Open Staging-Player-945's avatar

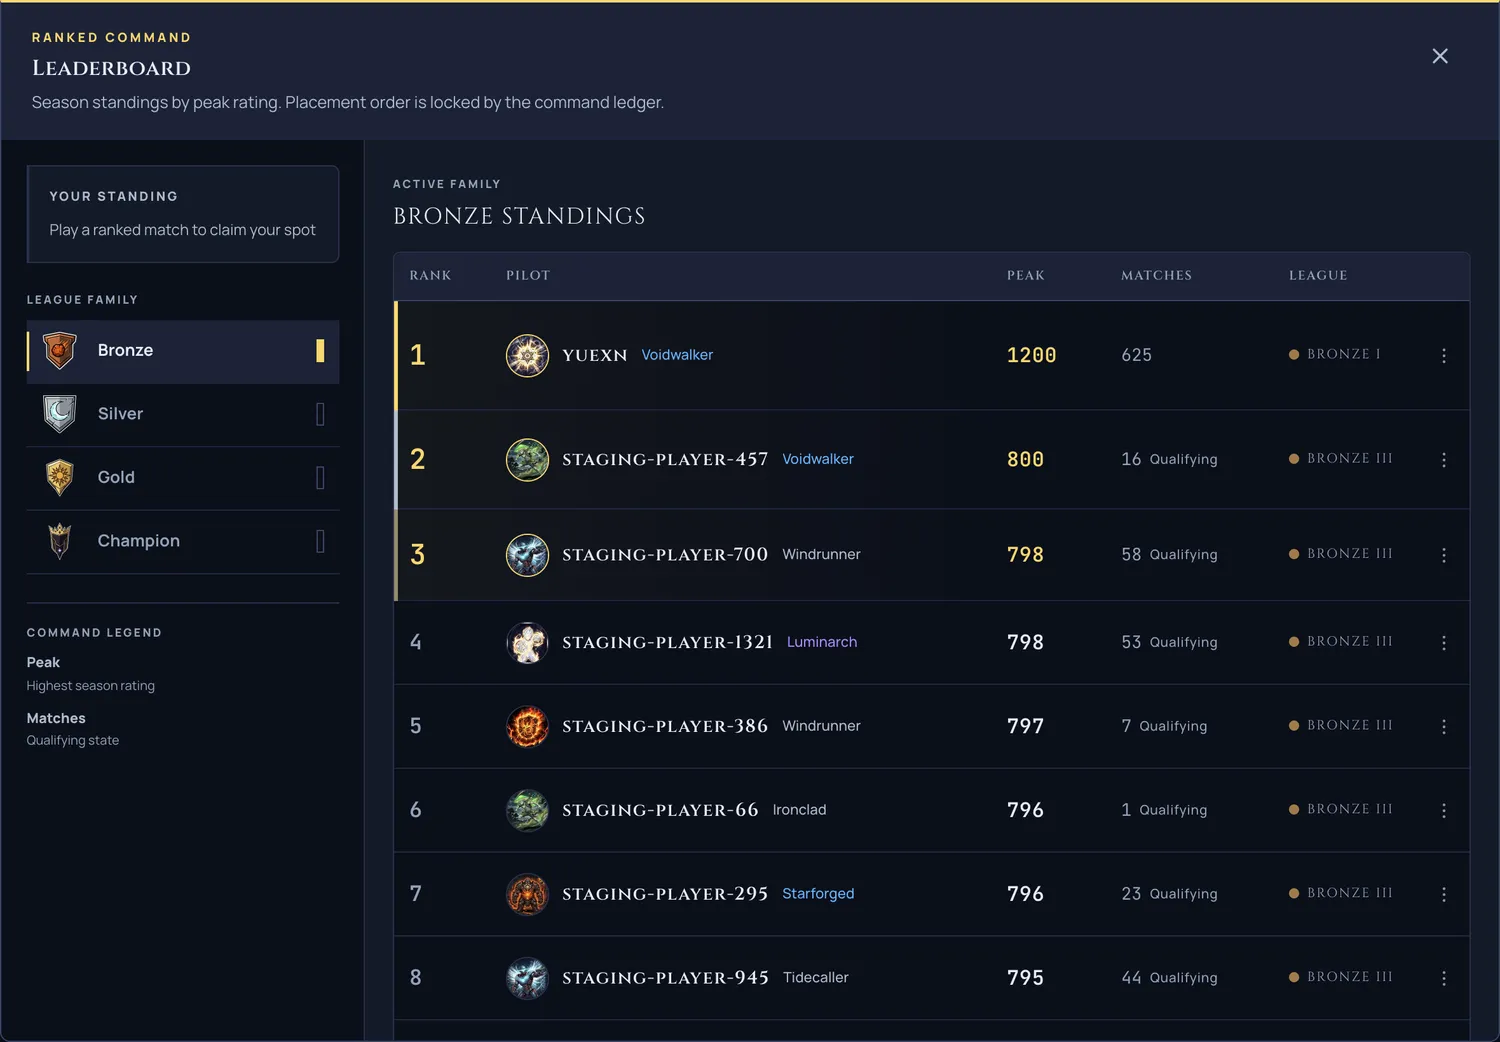coord(527,979)
